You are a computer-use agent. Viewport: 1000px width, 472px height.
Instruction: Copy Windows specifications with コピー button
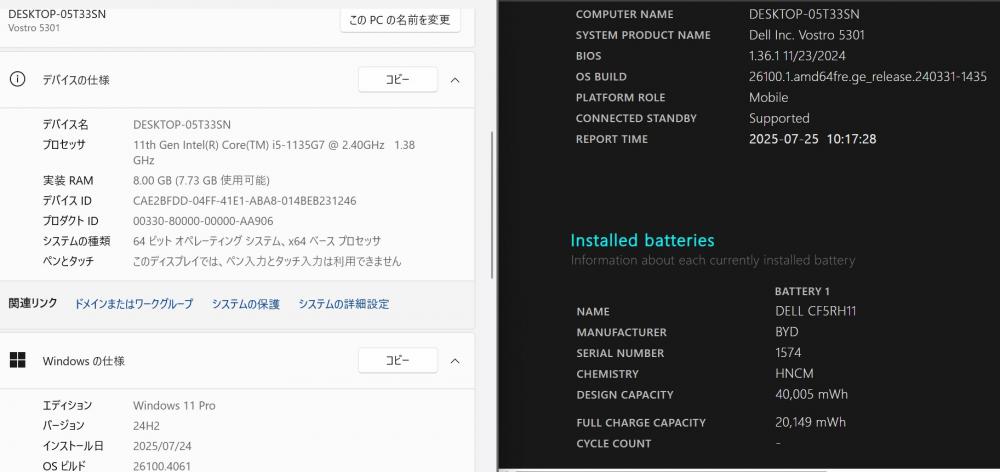coord(398,360)
